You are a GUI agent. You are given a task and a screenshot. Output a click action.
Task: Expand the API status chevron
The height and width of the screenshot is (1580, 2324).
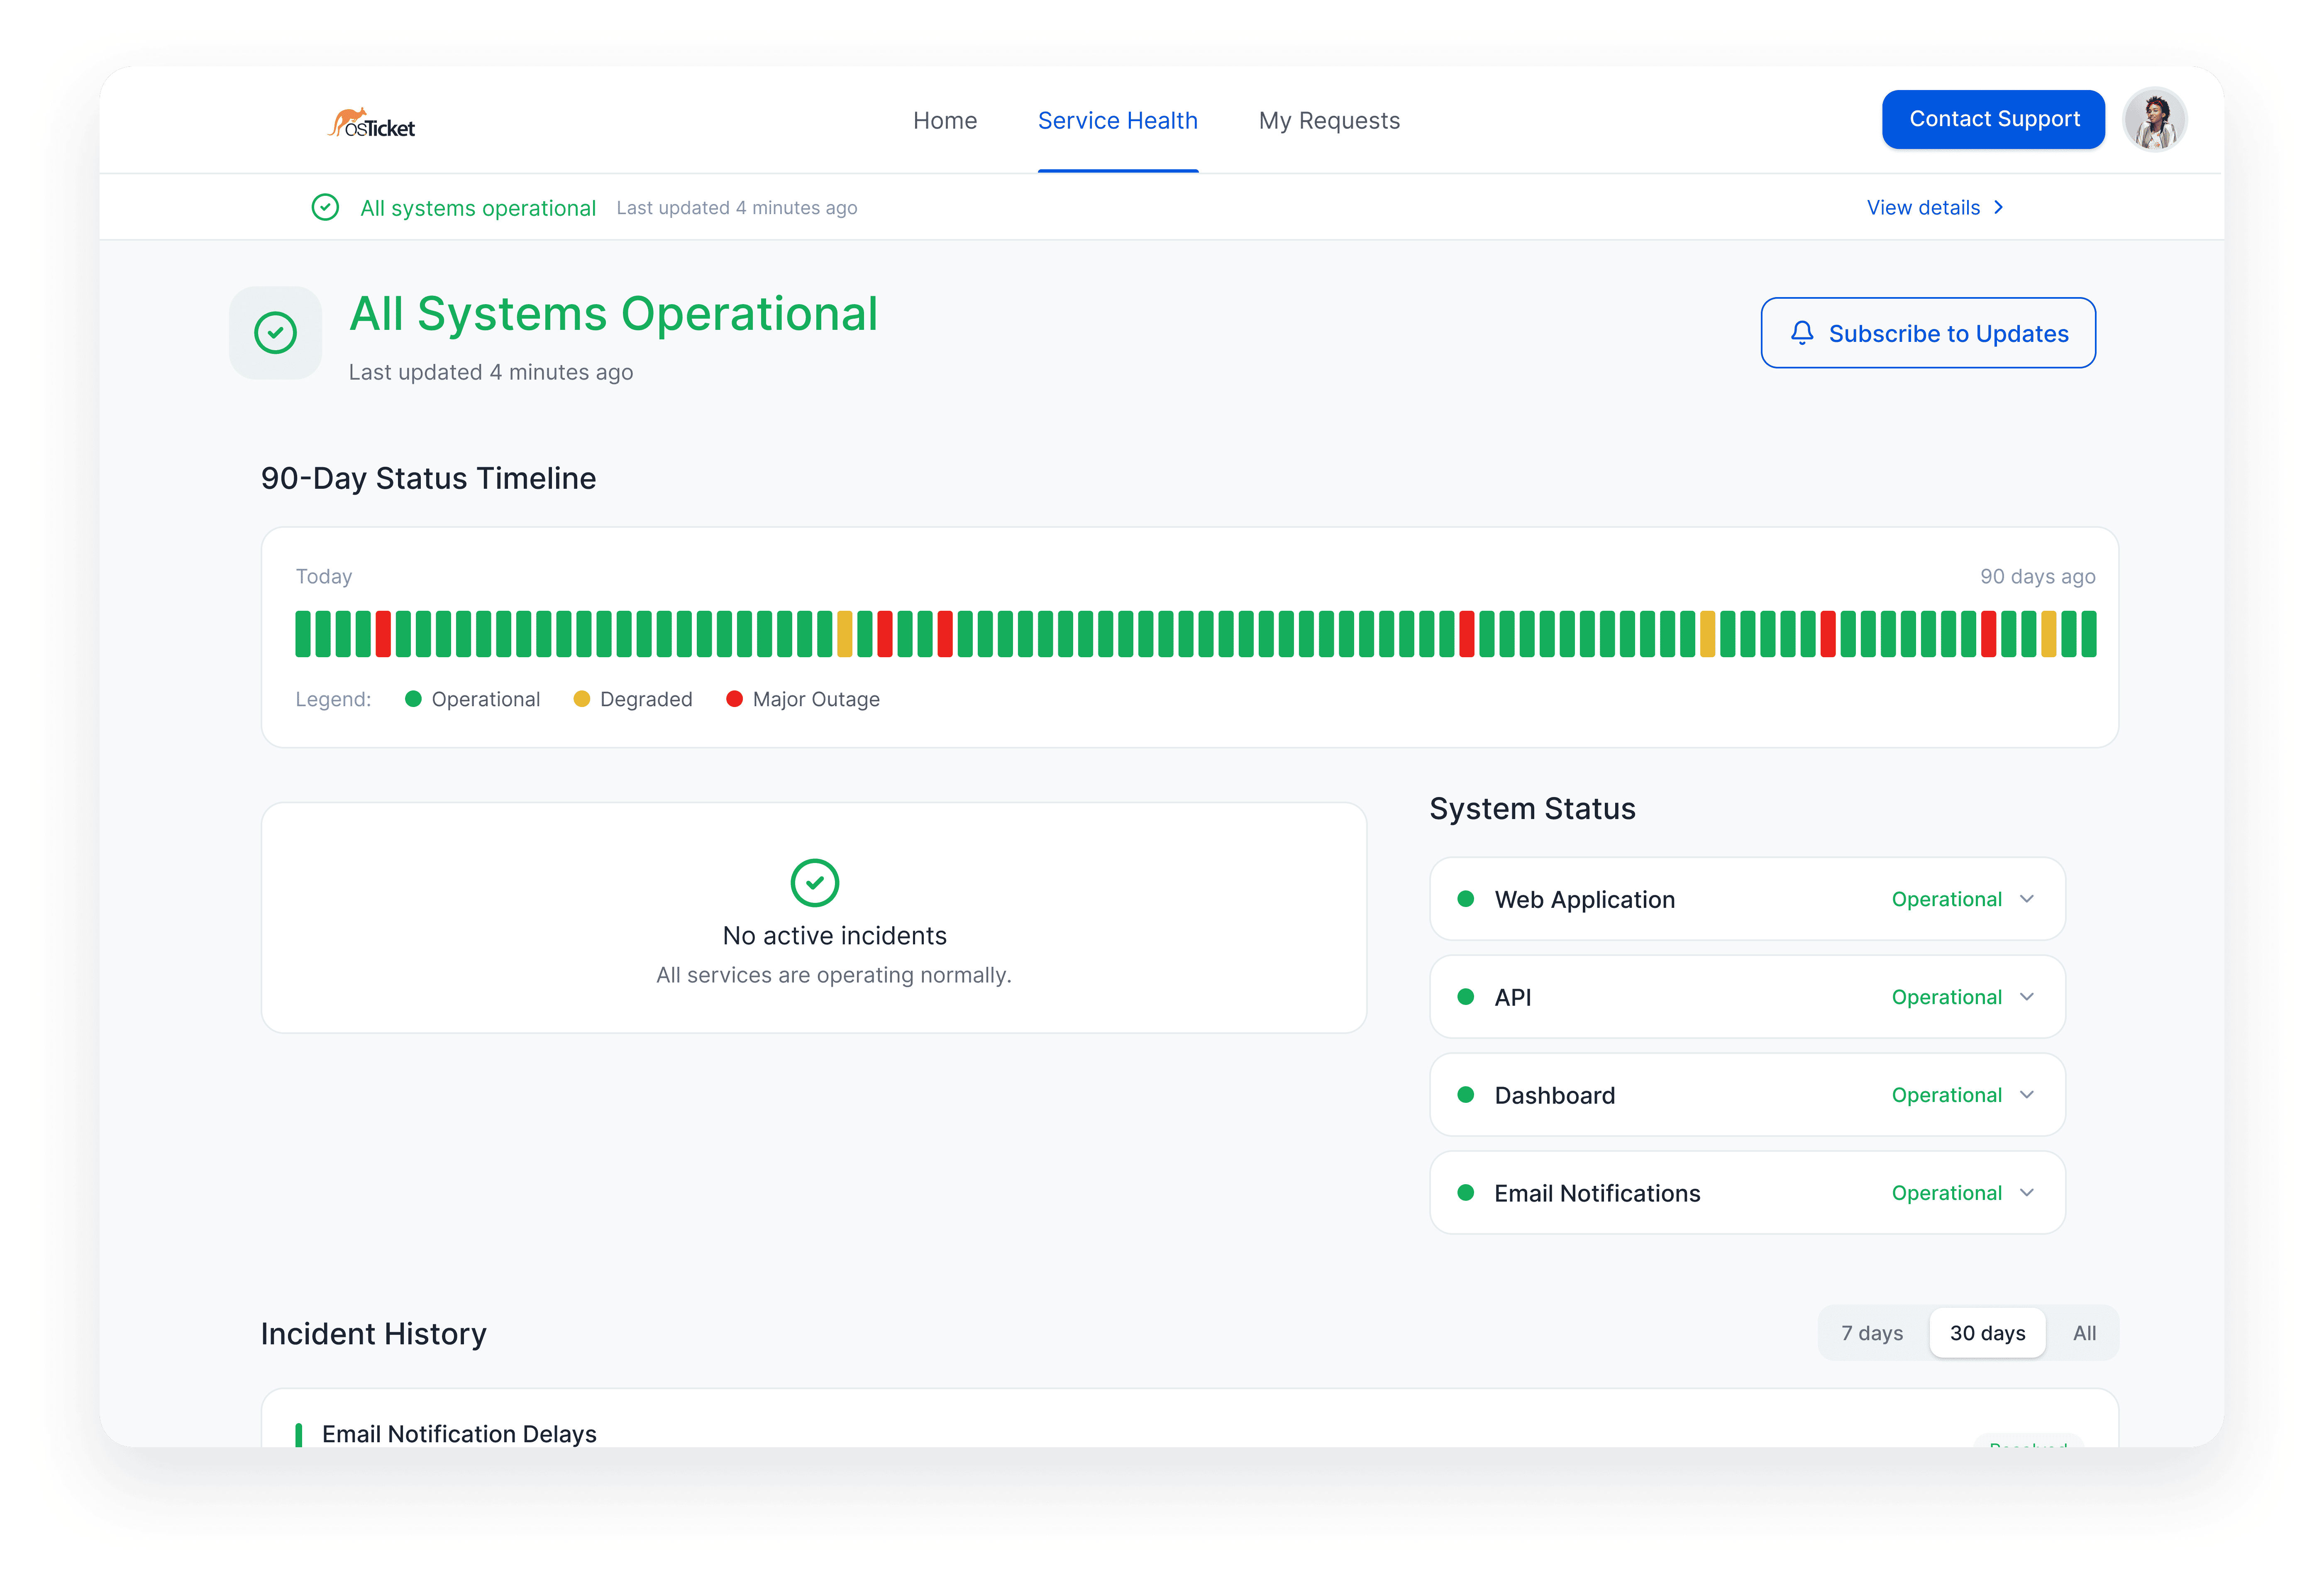2027,997
